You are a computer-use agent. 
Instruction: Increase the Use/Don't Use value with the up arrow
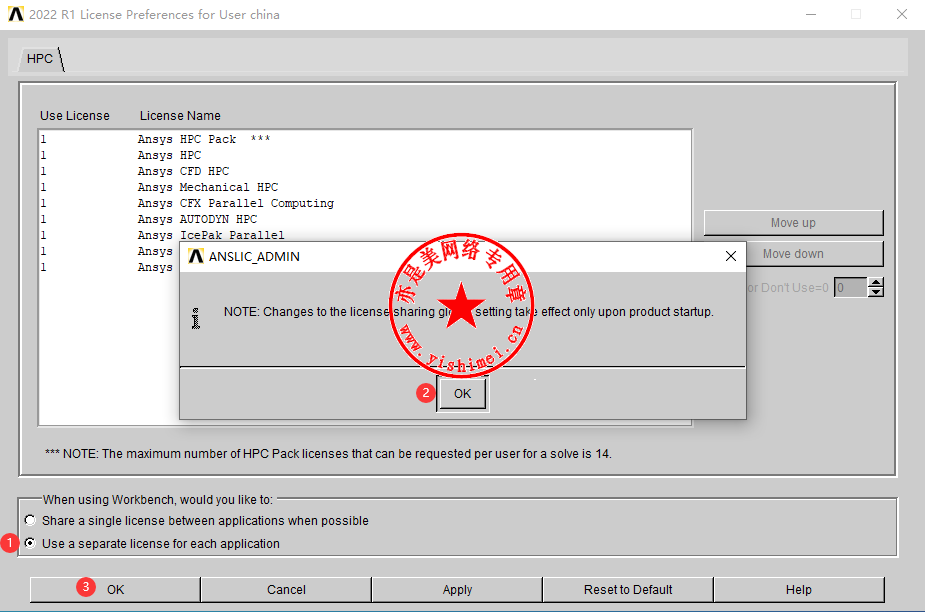876,283
